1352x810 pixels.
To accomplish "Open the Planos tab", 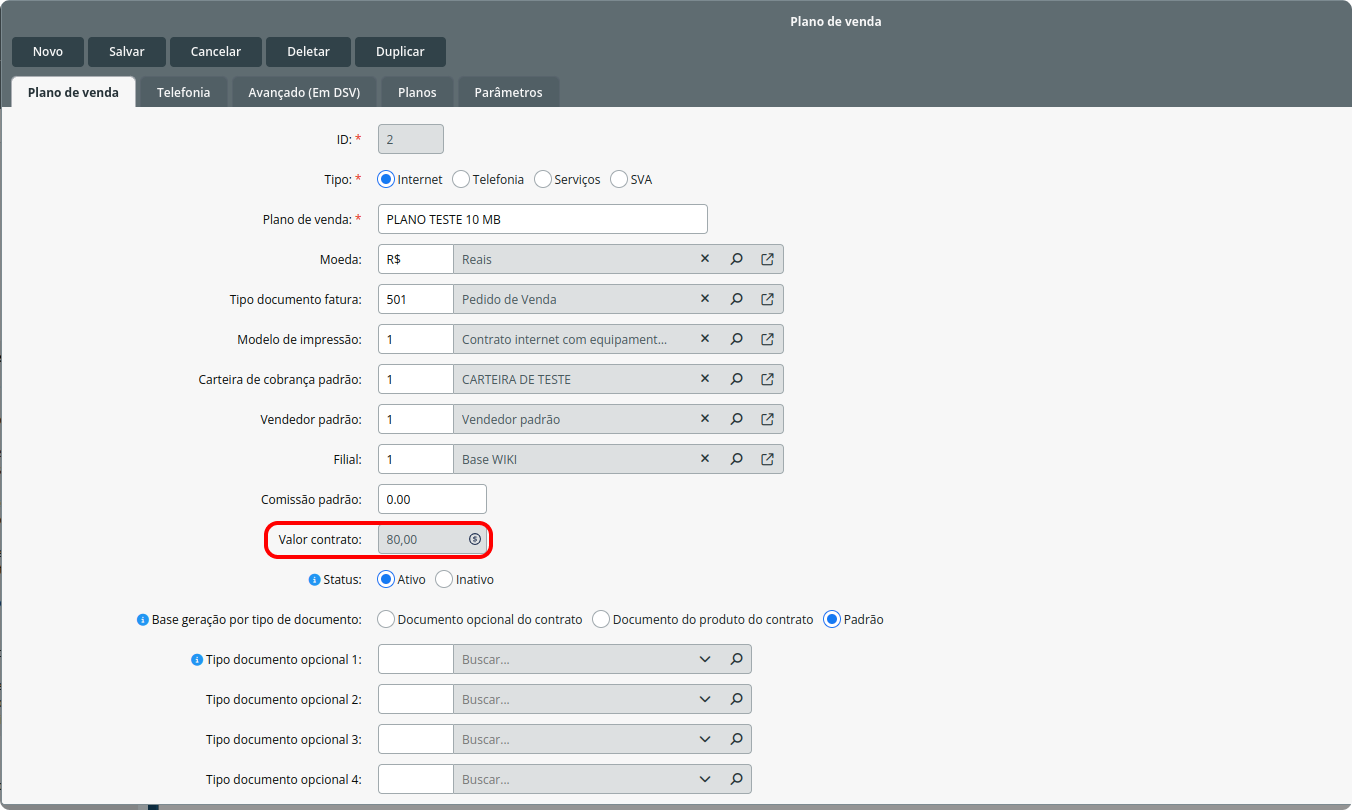I will (x=417, y=92).
